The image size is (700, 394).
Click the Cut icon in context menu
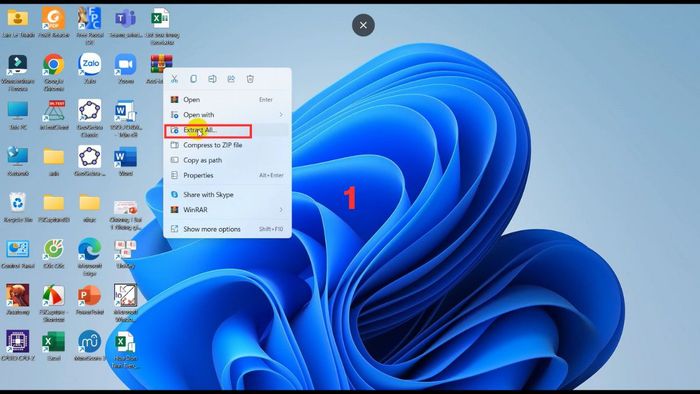pyautogui.click(x=174, y=79)
